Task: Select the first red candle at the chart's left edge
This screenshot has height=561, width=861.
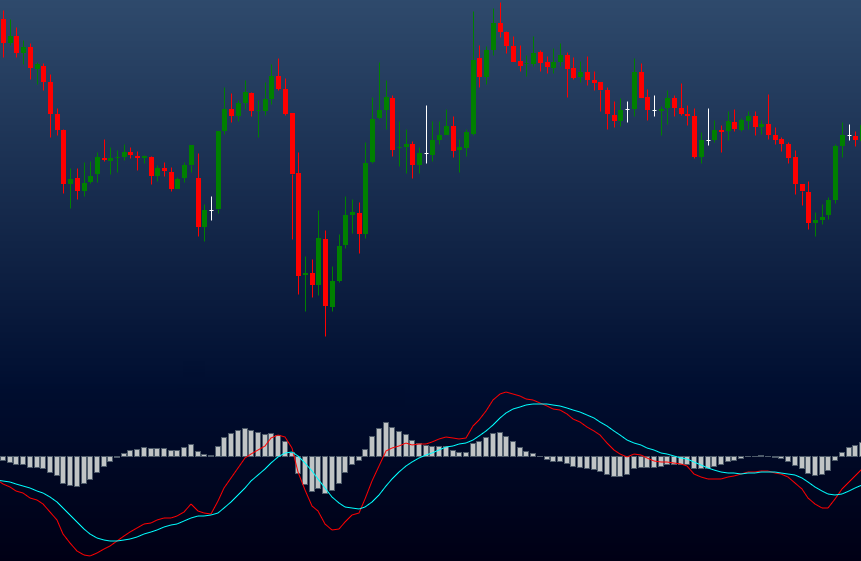Action: tap(3, 31)
